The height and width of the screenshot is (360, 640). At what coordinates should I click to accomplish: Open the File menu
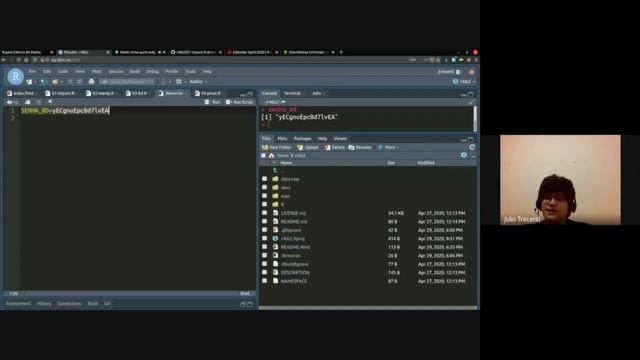click(x=32, y=71)
